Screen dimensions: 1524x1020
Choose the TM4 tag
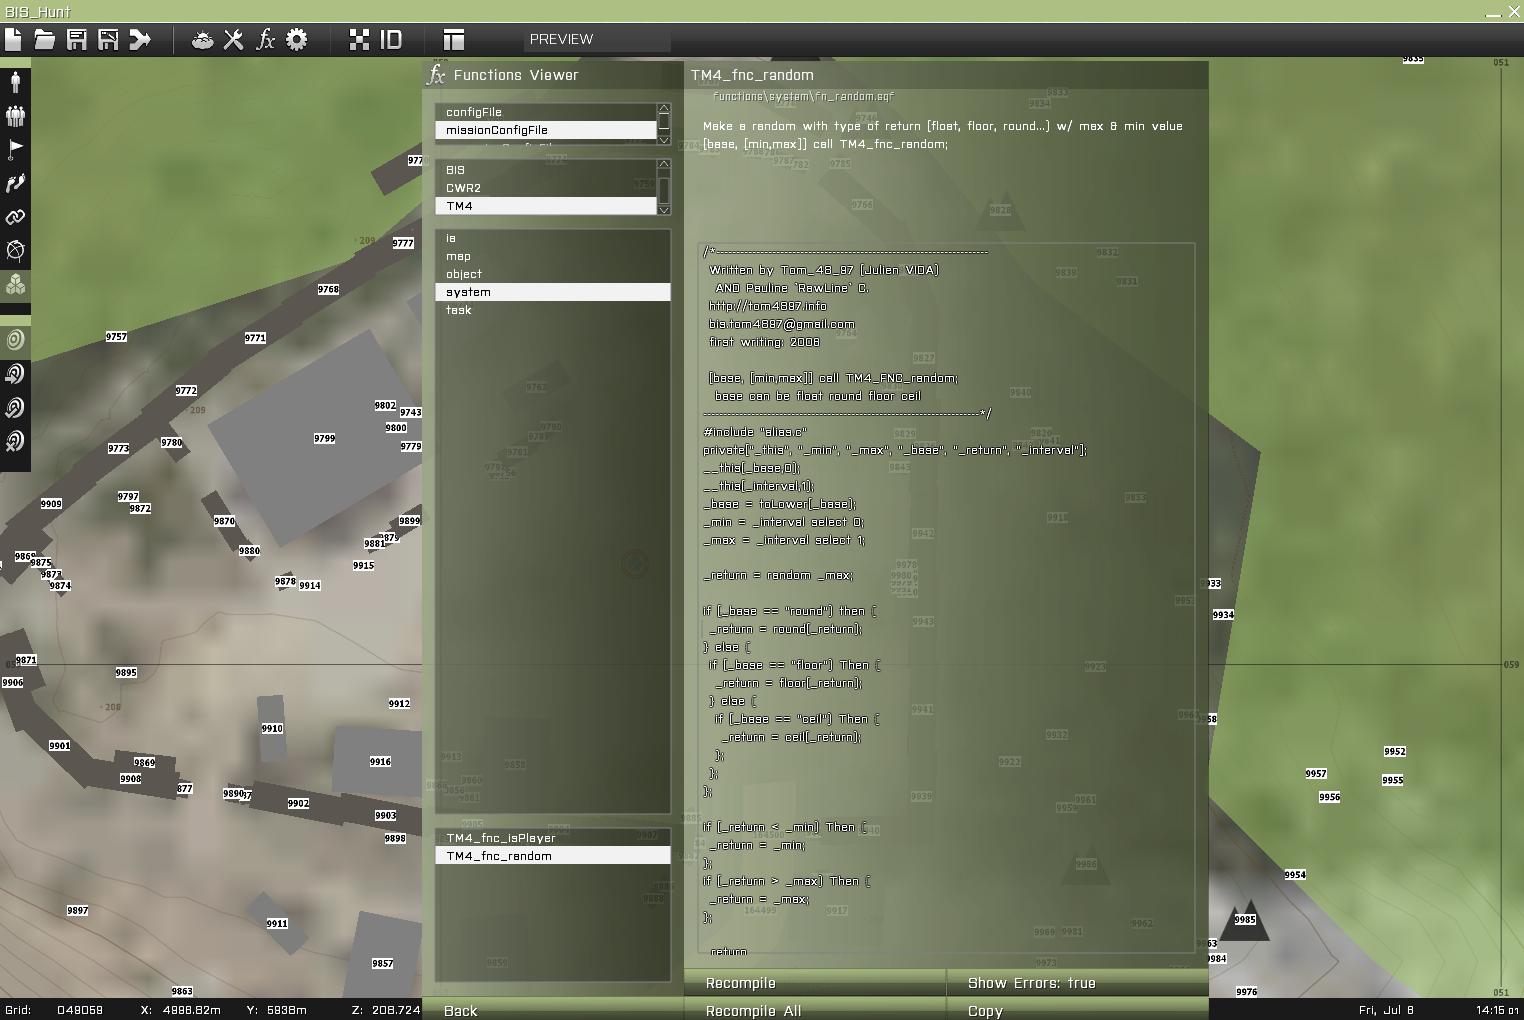(546, 206)
